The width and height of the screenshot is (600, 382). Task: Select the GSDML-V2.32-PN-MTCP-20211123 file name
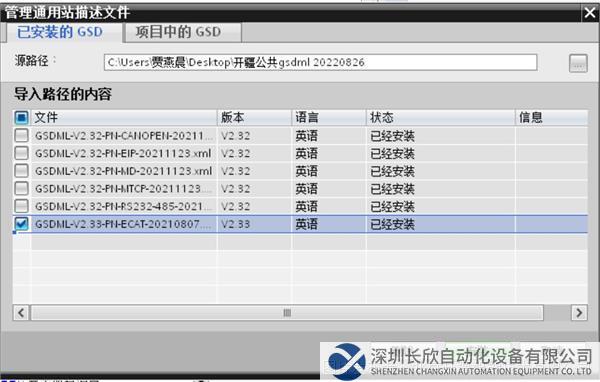123,188
